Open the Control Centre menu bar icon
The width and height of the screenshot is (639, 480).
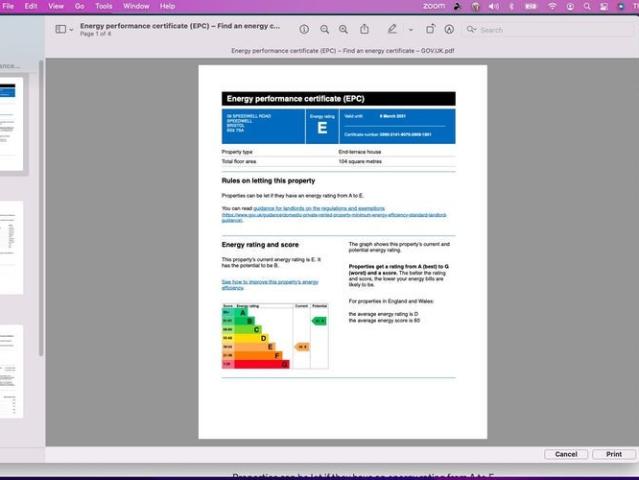point(604,6)
